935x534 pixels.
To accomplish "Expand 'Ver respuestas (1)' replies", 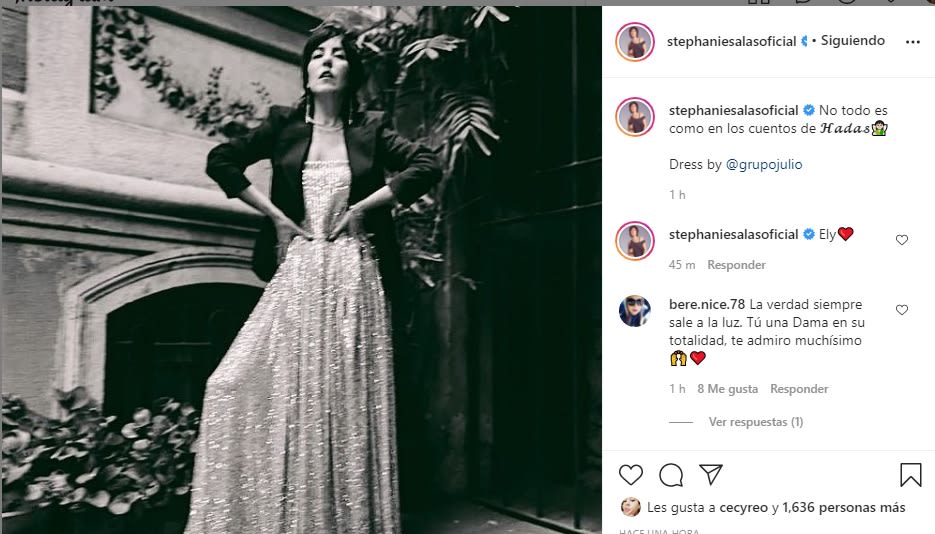I will (755, 422).
